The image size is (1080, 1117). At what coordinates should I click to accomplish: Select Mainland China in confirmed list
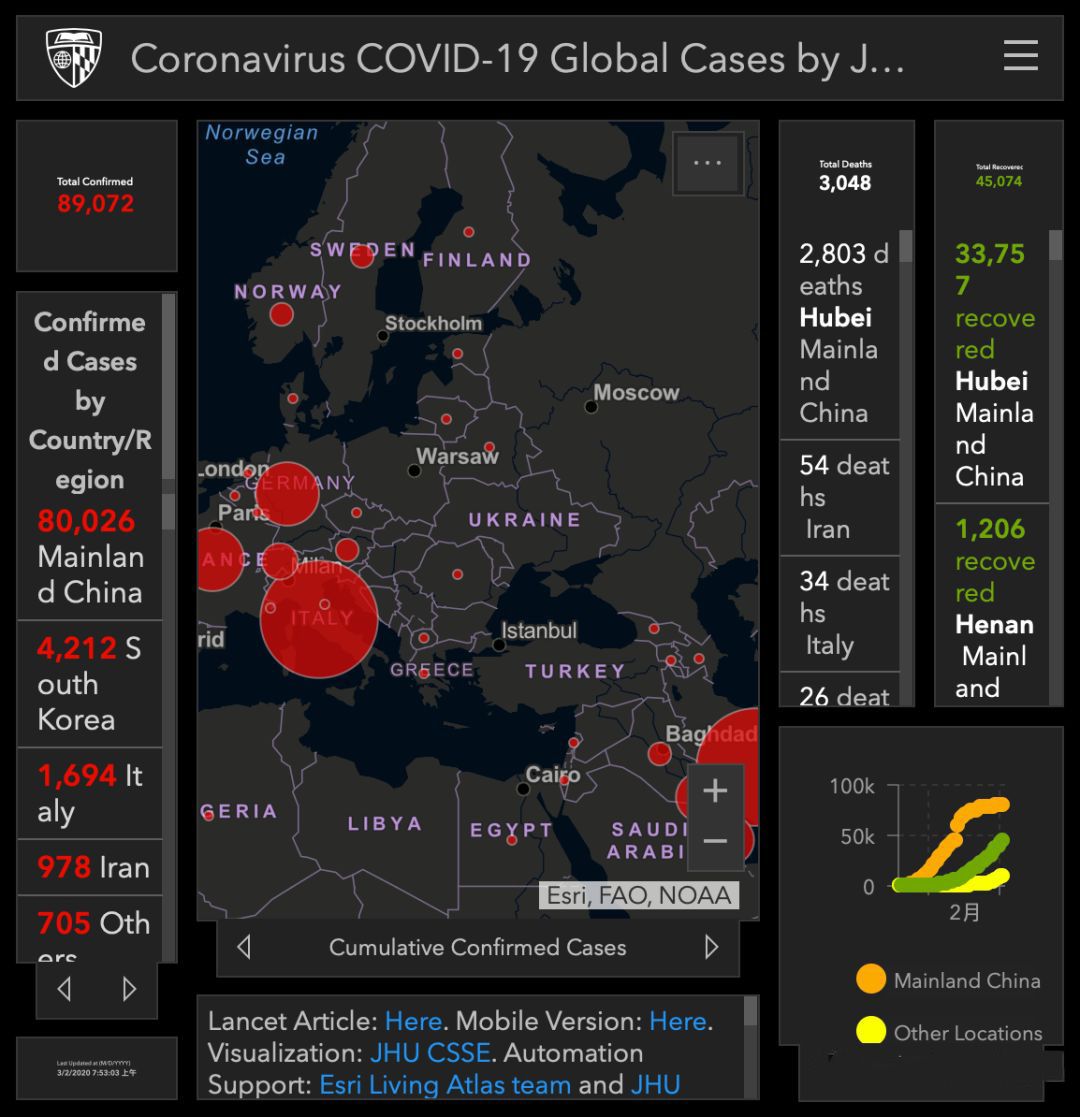(90, 556)
